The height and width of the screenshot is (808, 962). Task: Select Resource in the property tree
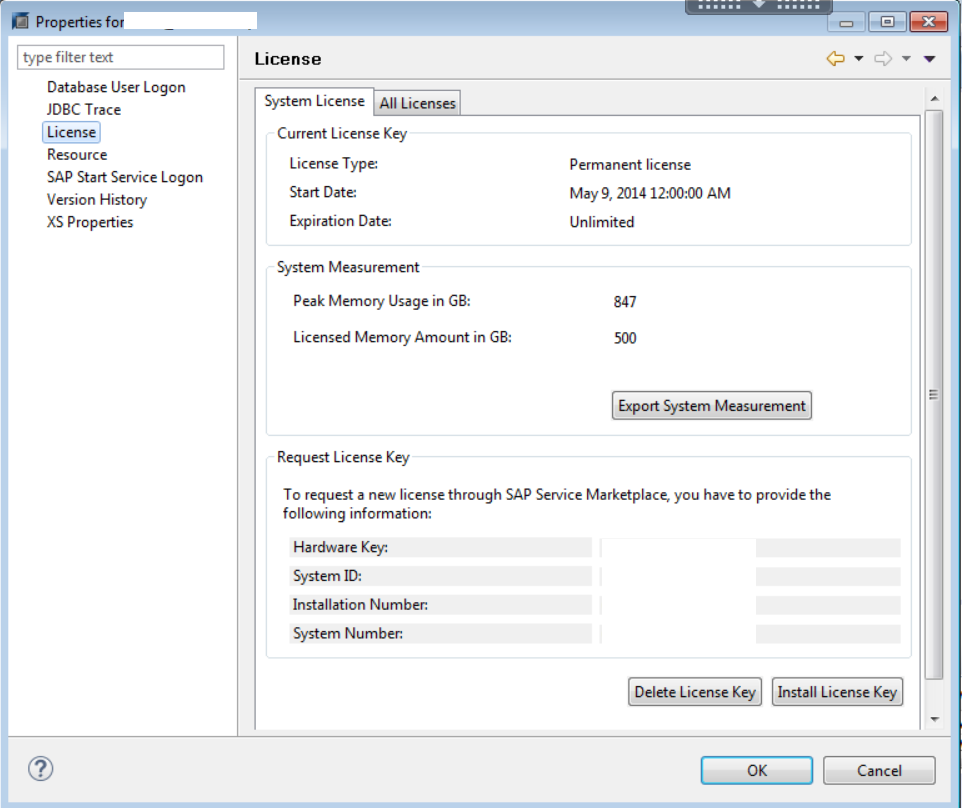click(77, 155)
